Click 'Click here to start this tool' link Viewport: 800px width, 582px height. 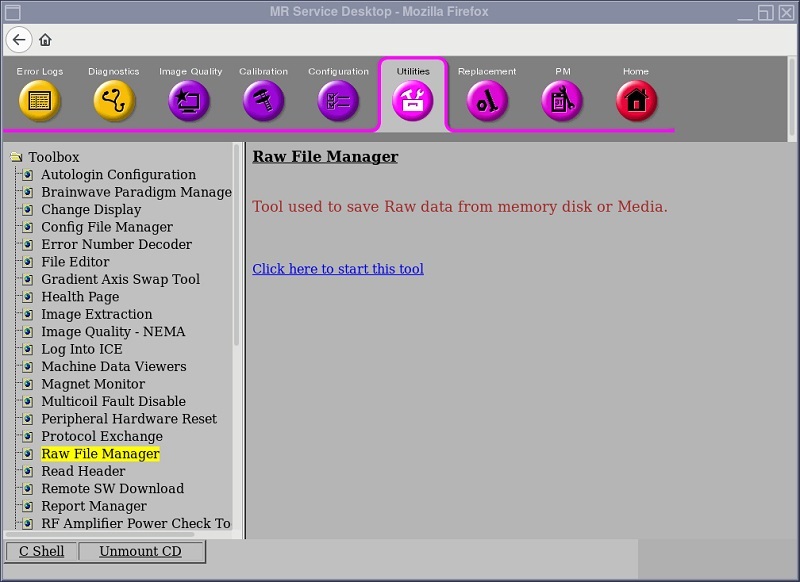338,269
